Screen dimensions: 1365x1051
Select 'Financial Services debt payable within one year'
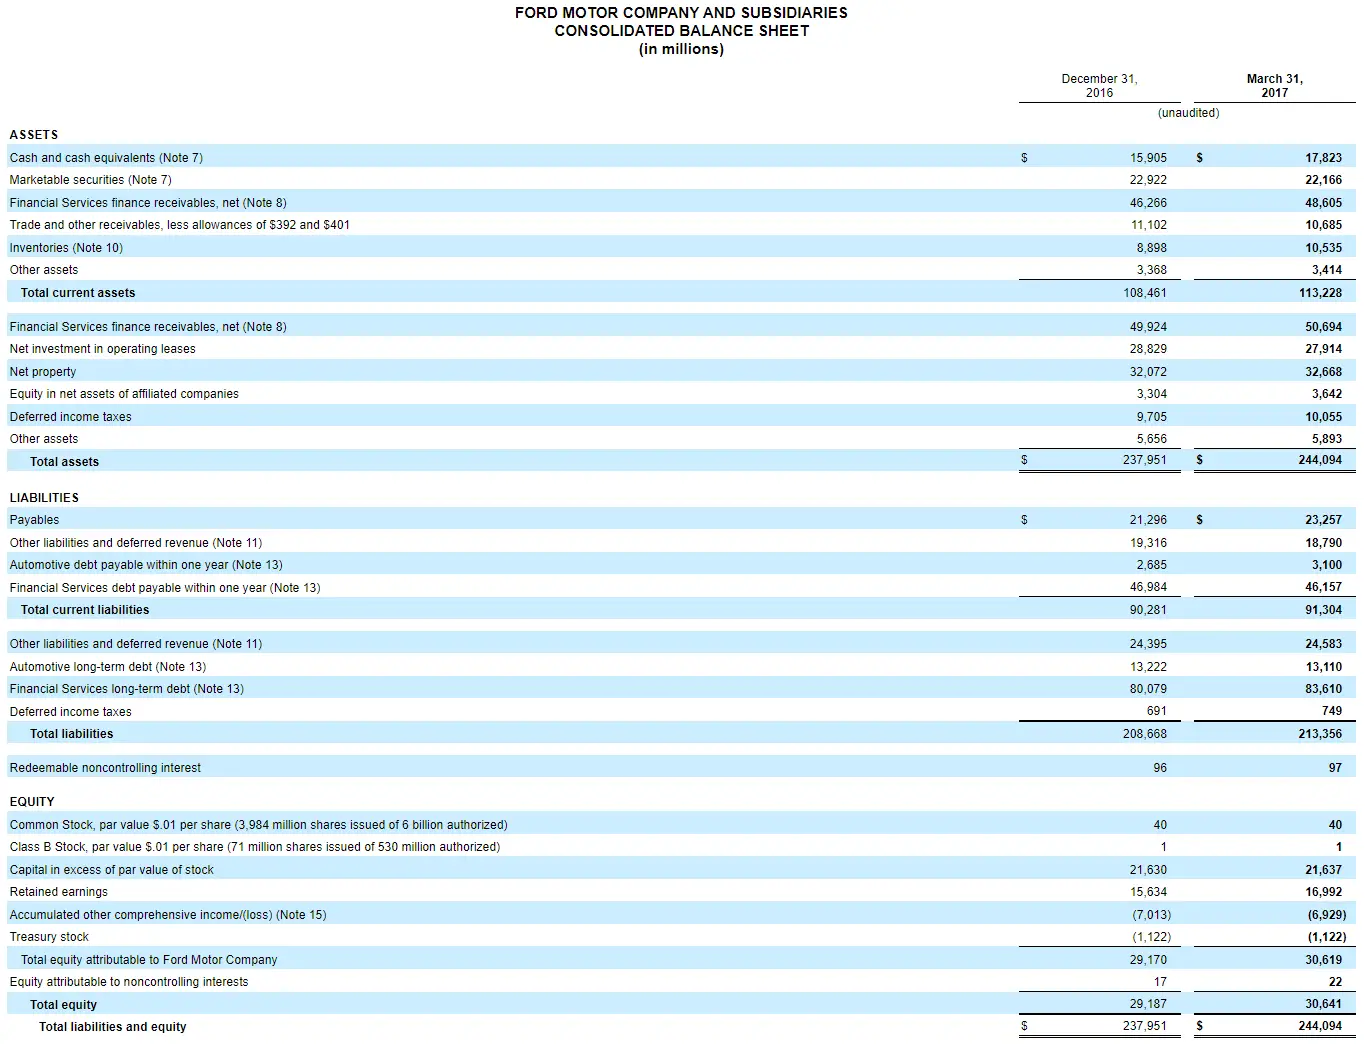click(x=165, y=588)
